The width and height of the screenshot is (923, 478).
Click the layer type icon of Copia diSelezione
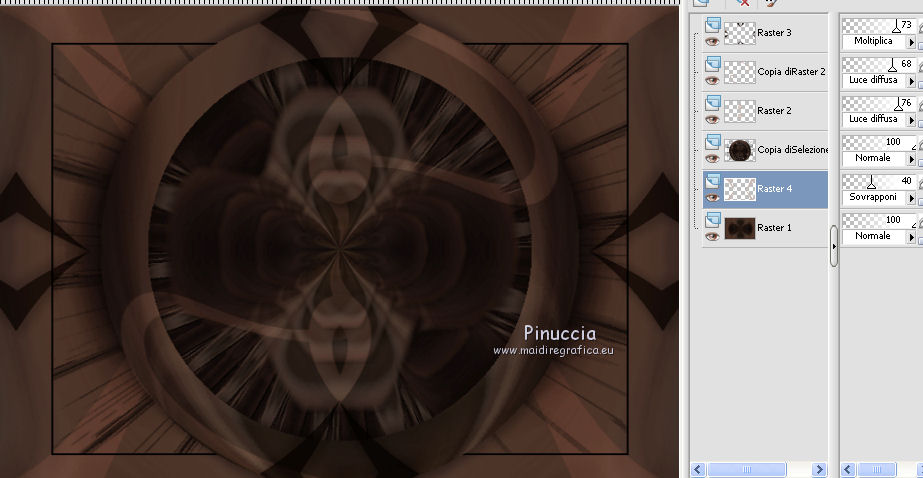click(x=713, y=141)
